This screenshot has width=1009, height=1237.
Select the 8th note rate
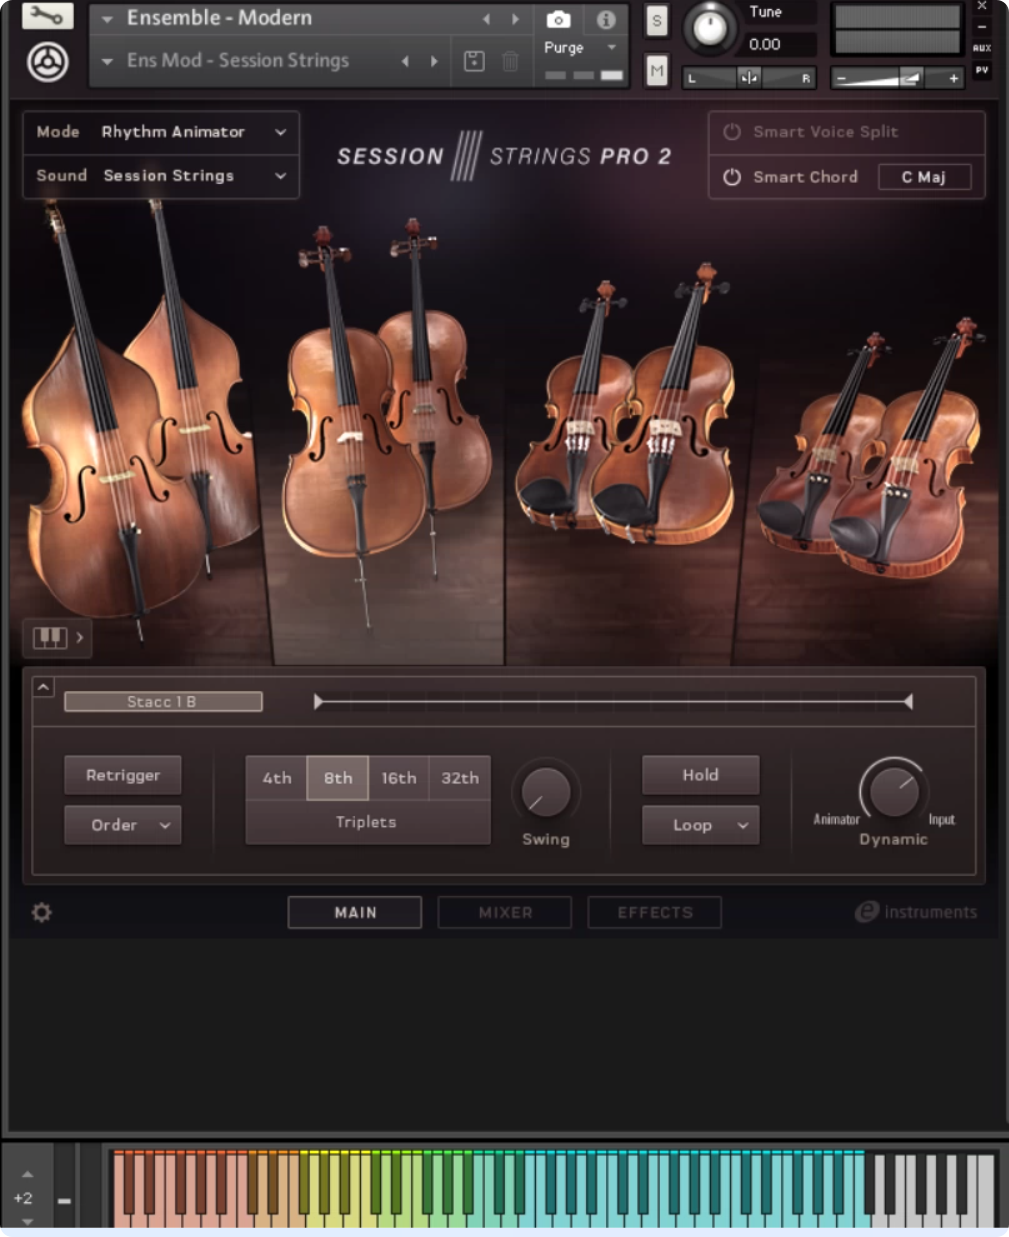(x=338, y=778)
